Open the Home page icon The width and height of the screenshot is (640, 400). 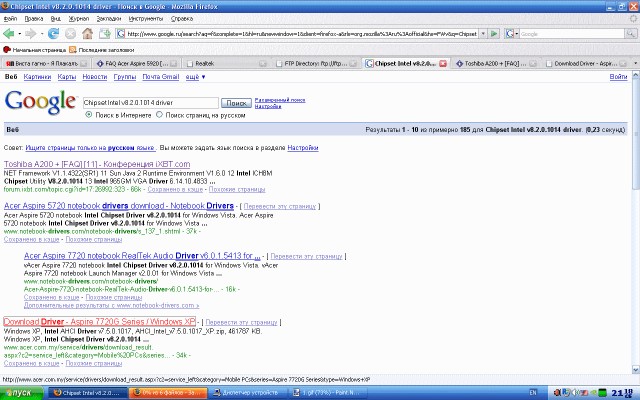tap(87, 33)
